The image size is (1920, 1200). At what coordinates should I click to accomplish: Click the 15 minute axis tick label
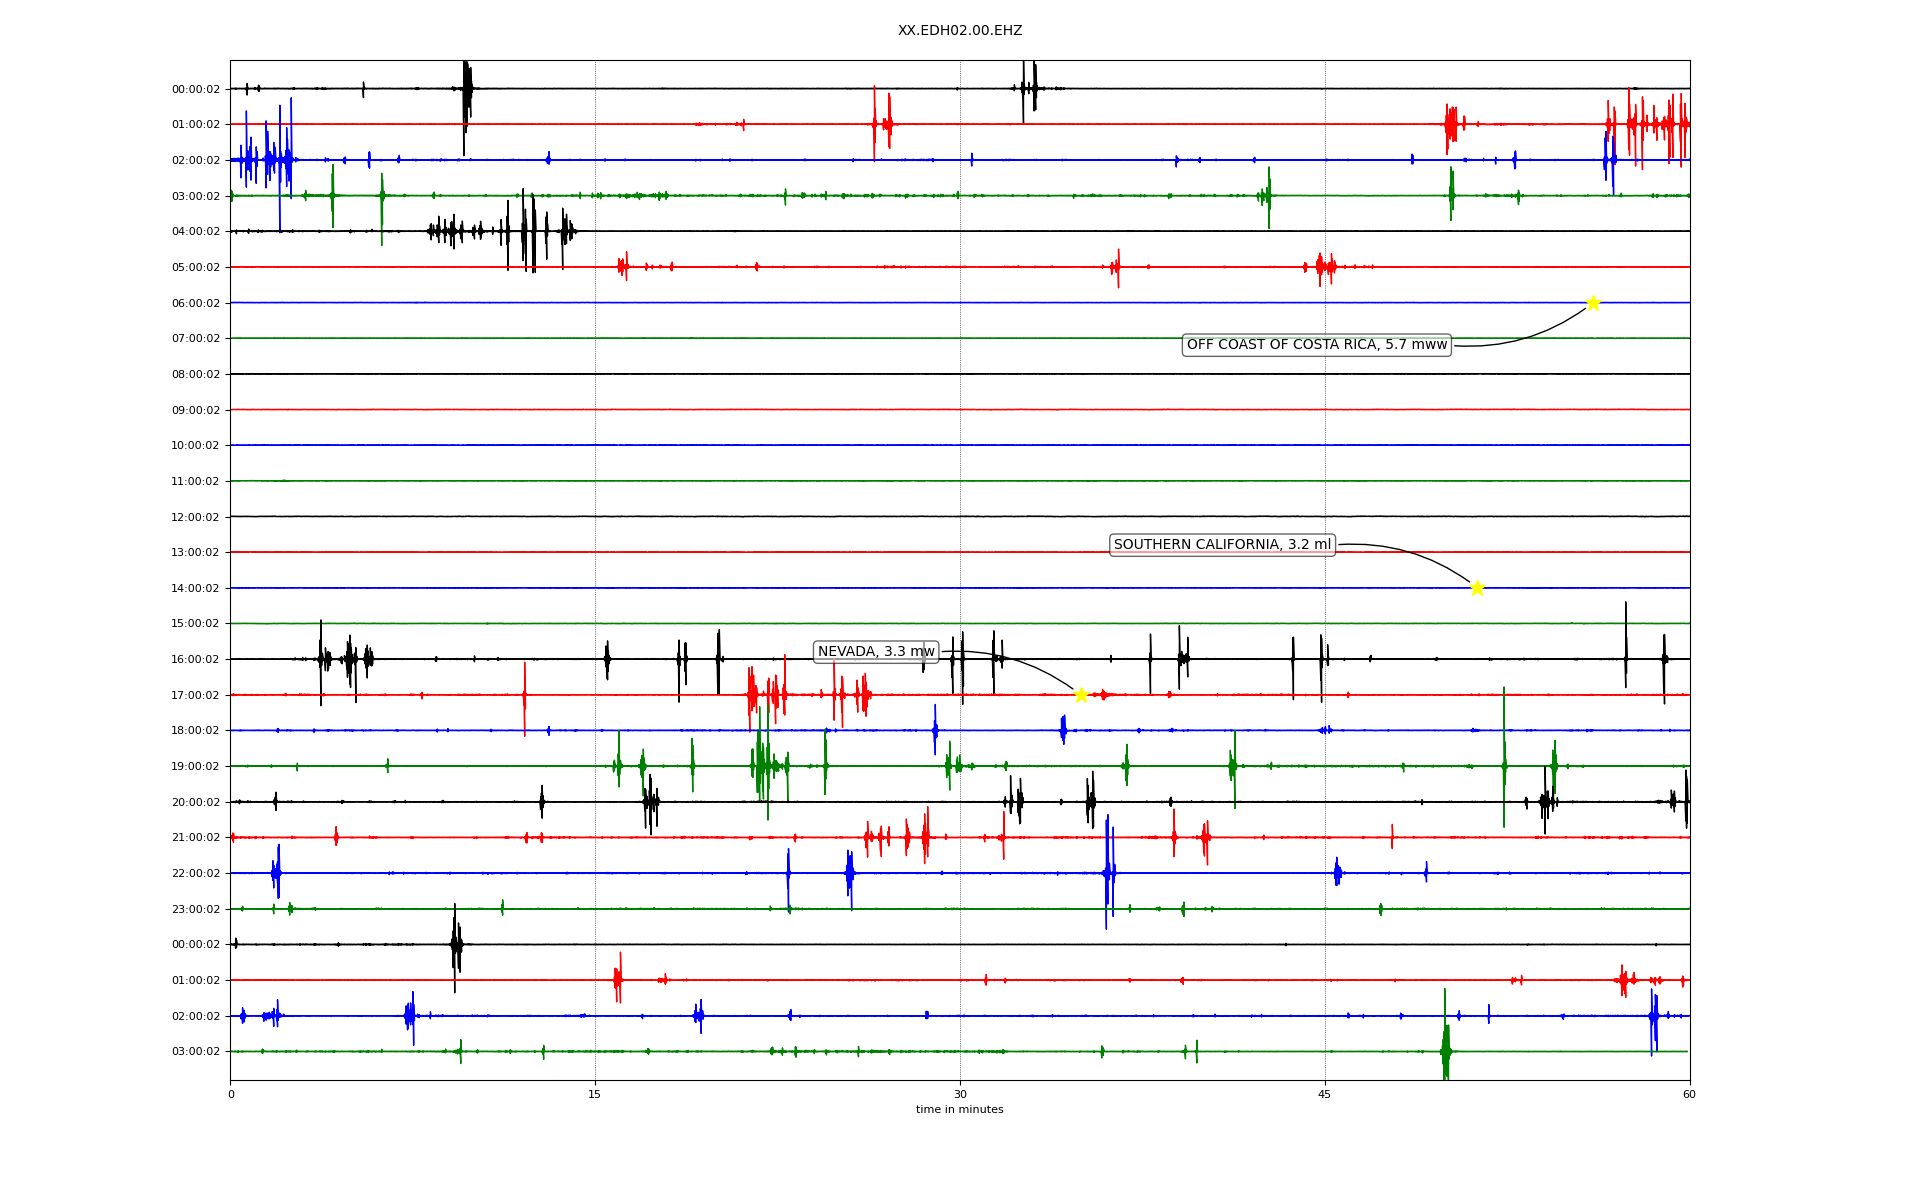pos(595,1094)
